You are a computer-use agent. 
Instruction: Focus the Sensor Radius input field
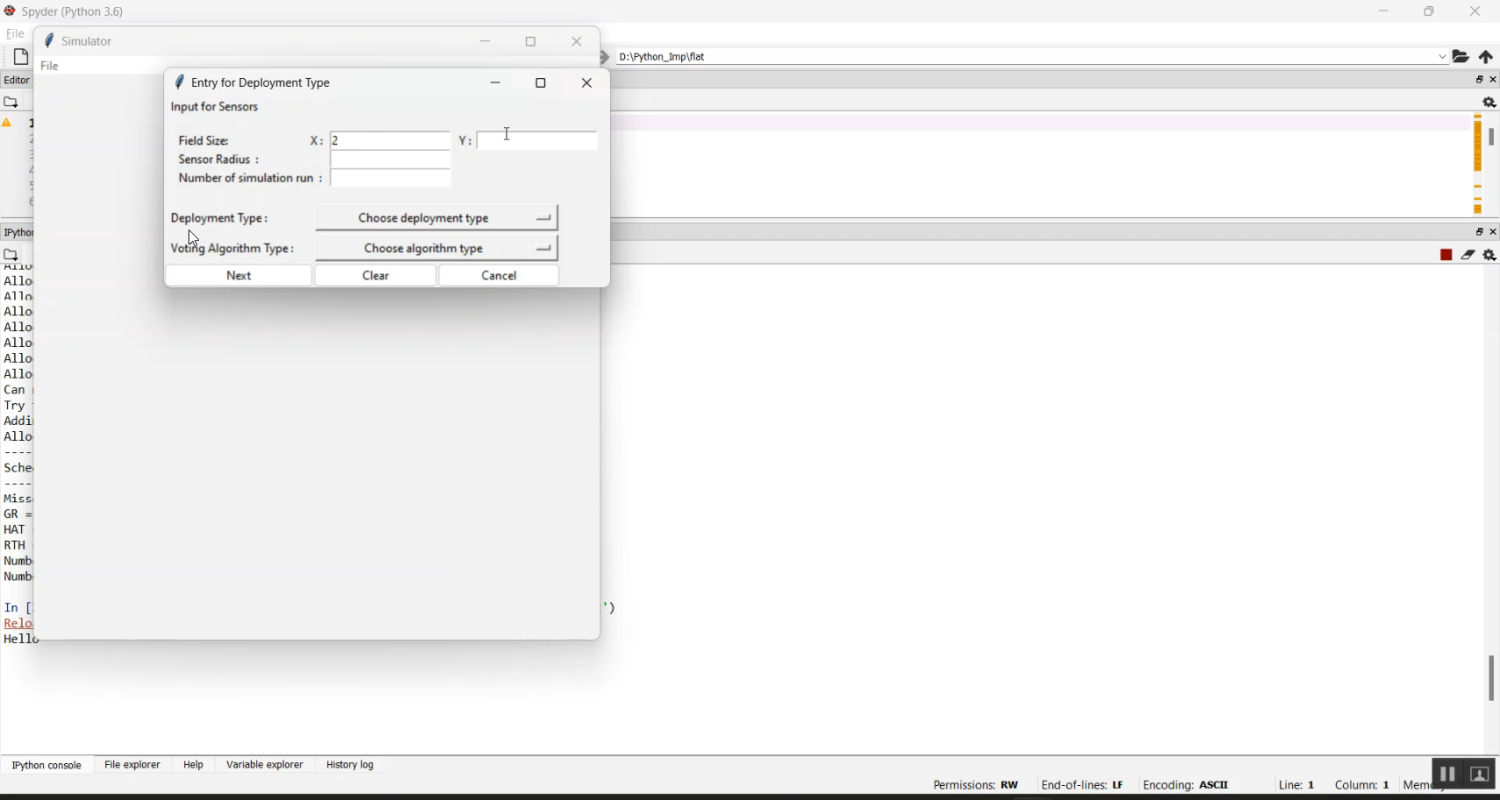(391, 160)
